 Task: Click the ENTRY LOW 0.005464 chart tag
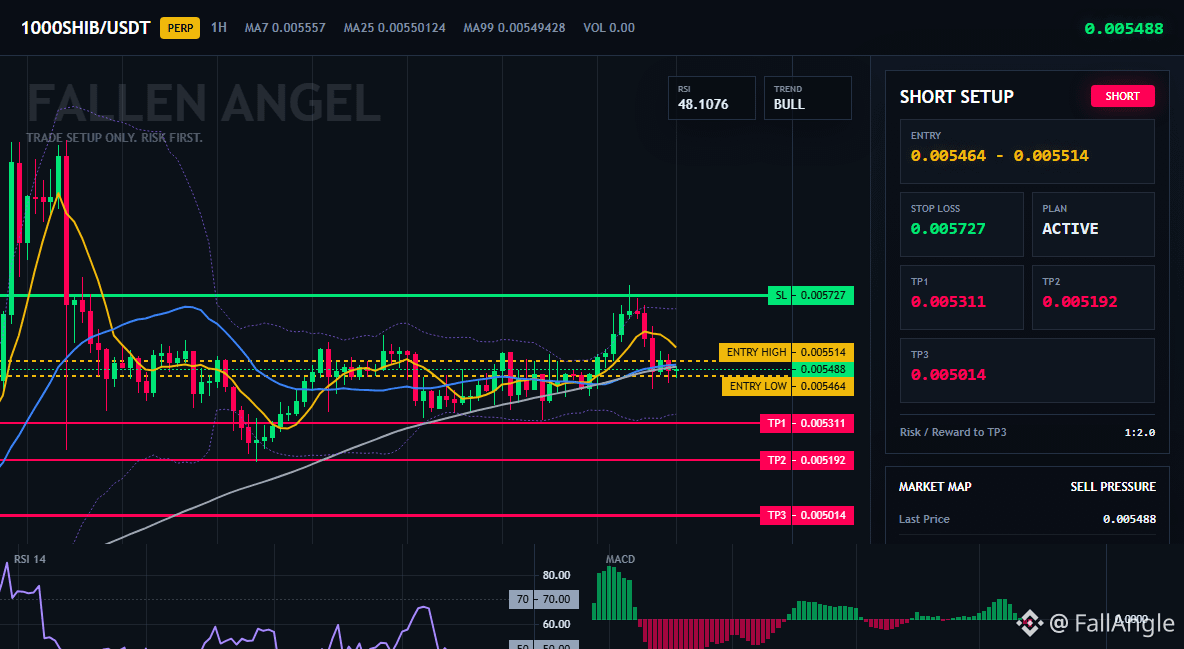tap(788, 386)
